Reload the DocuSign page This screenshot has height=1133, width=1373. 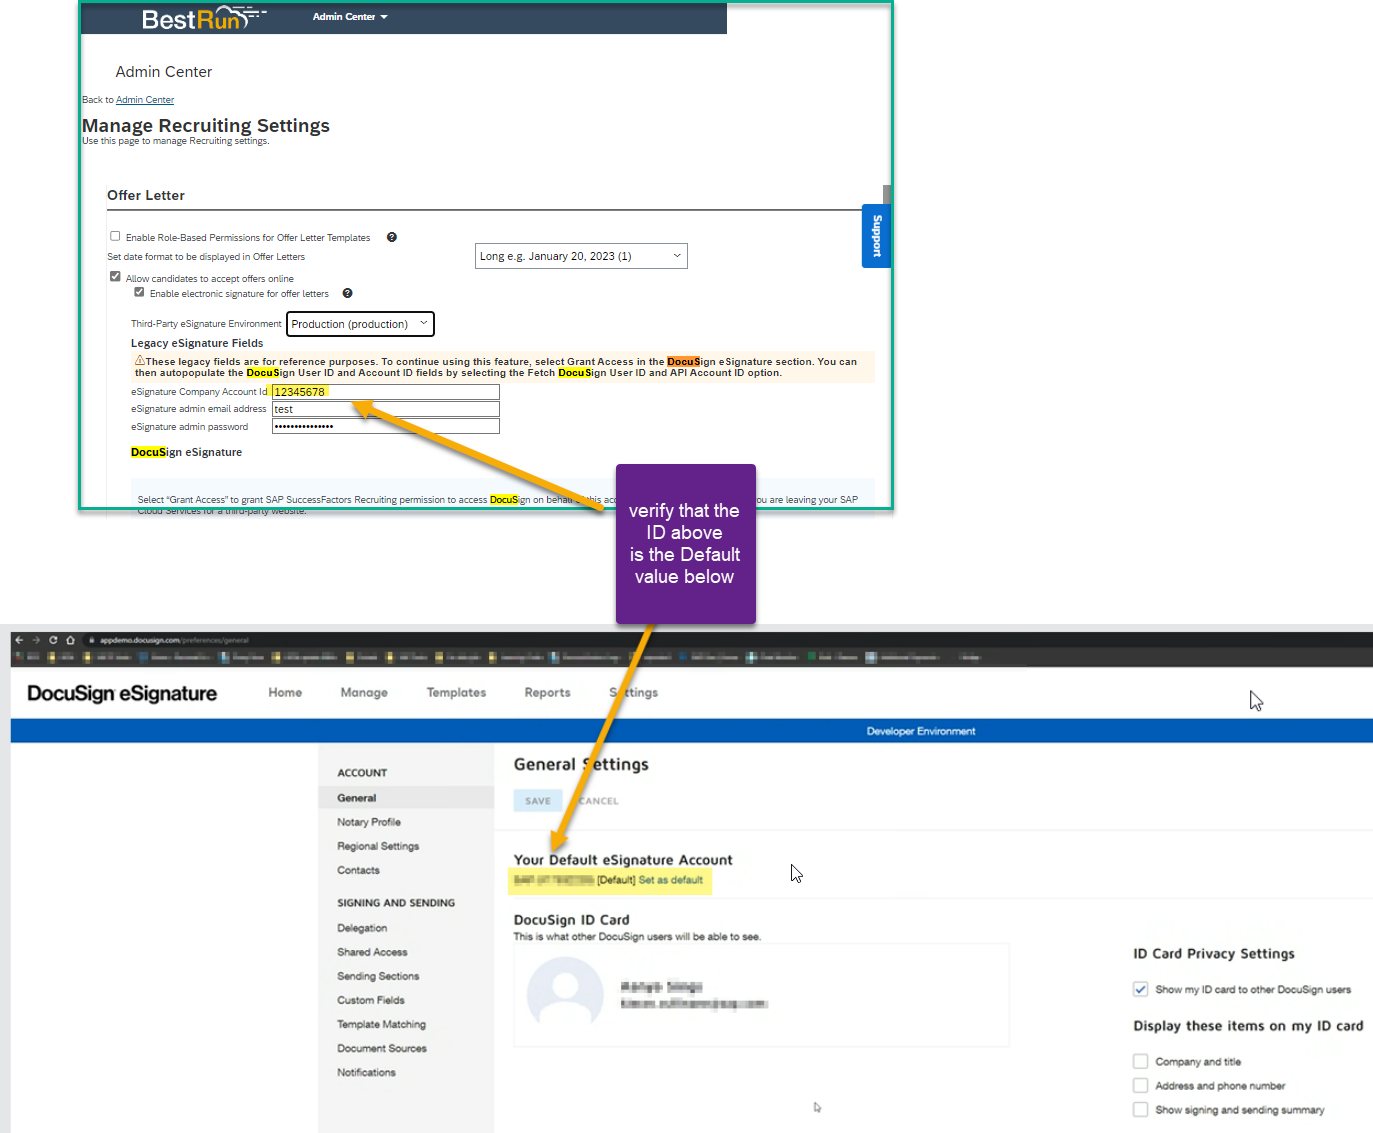coord(53,640)
